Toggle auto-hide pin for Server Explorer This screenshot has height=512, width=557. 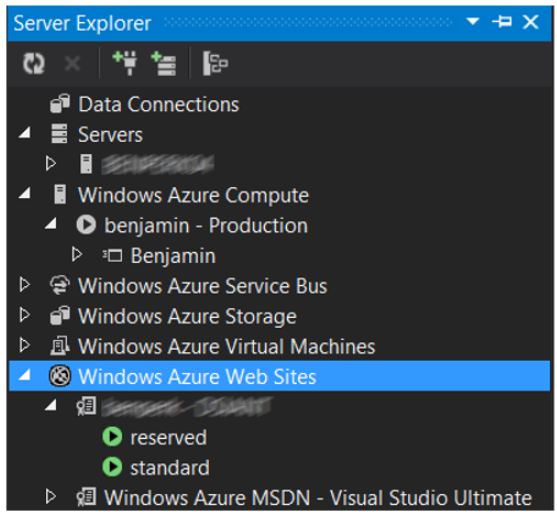click(x=502, y=22)
